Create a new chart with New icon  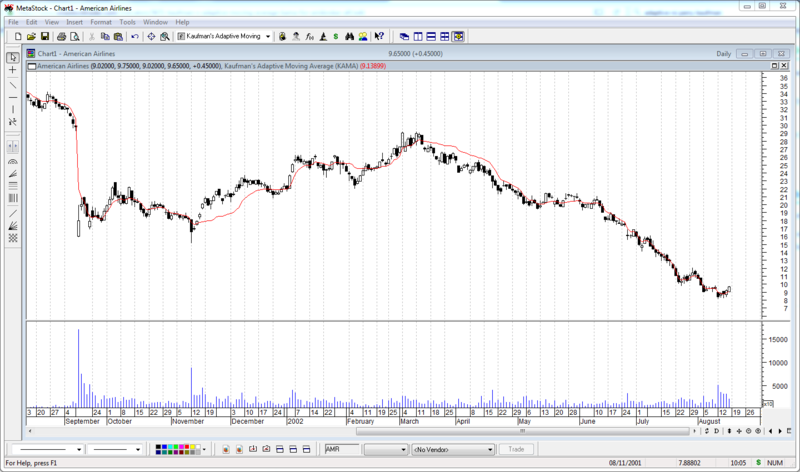[x=18, y=36]
